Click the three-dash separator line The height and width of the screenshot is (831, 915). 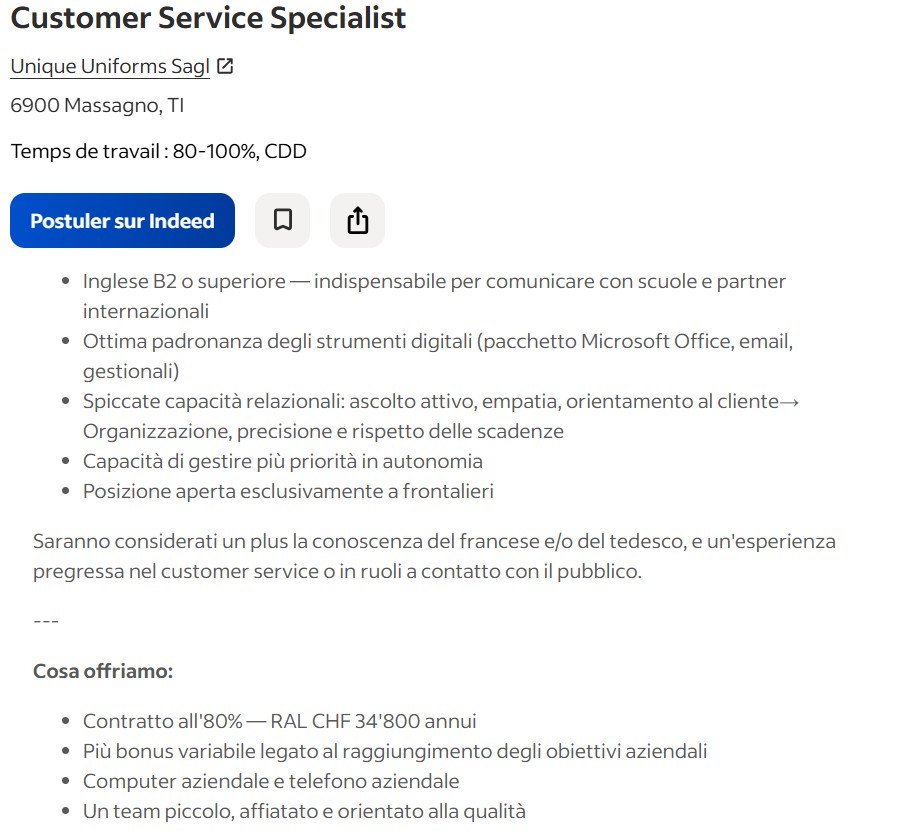coord(46,621)
